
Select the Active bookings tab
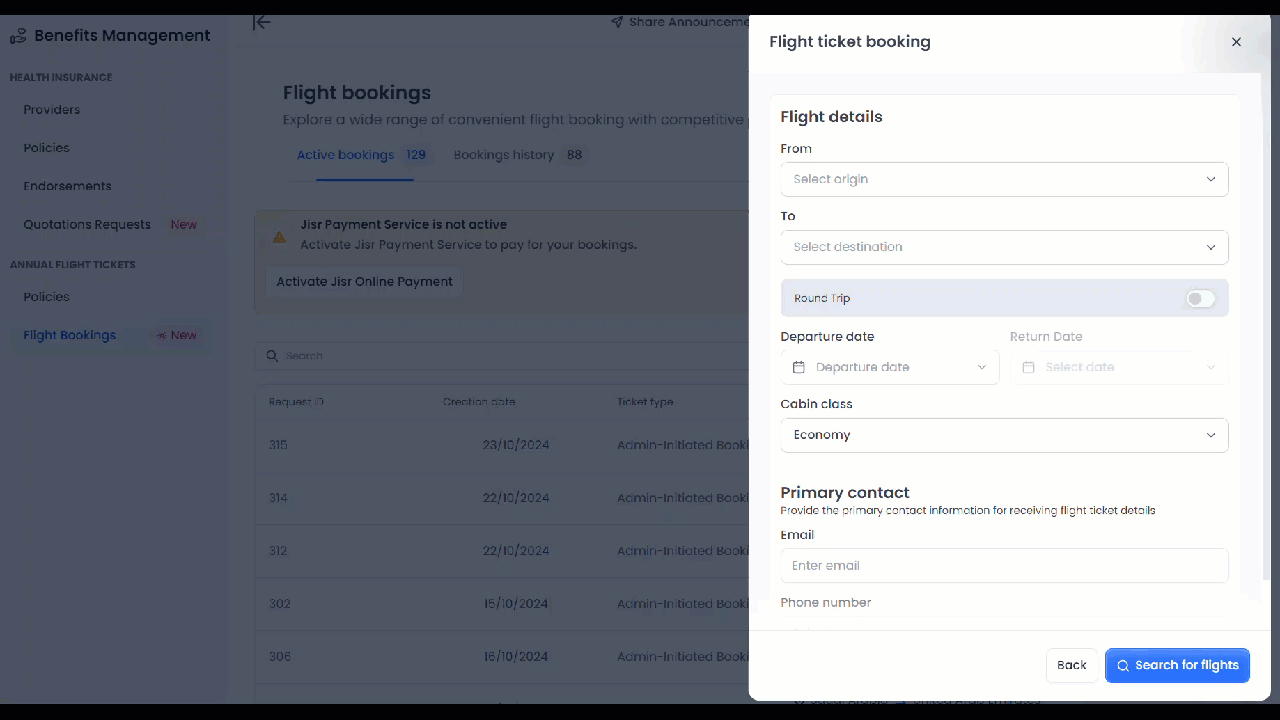(x=344, y=154)
